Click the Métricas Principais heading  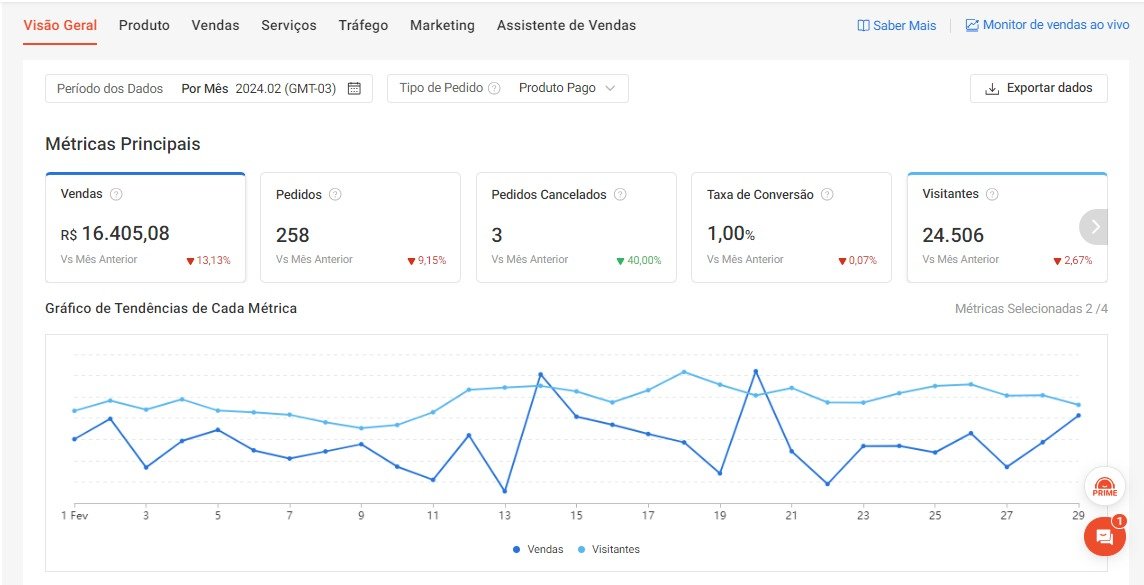point(123,144)
